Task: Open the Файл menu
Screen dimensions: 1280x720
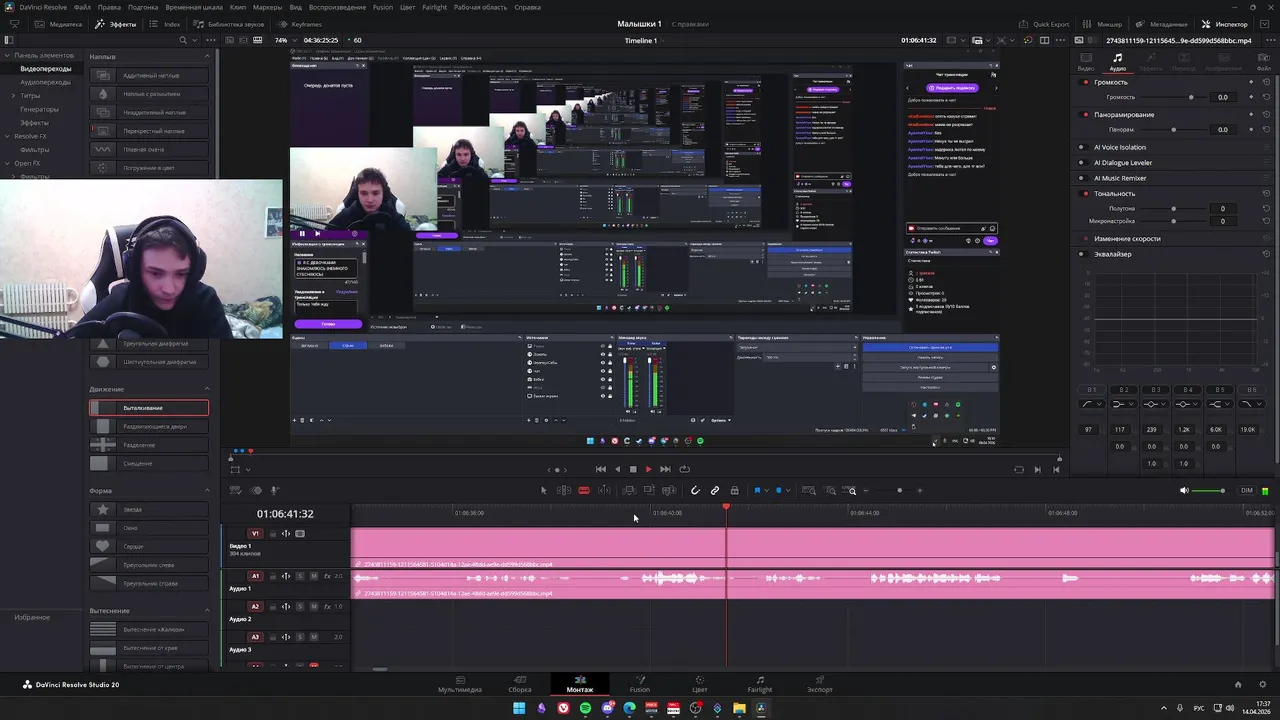Action: pos(82,7)
